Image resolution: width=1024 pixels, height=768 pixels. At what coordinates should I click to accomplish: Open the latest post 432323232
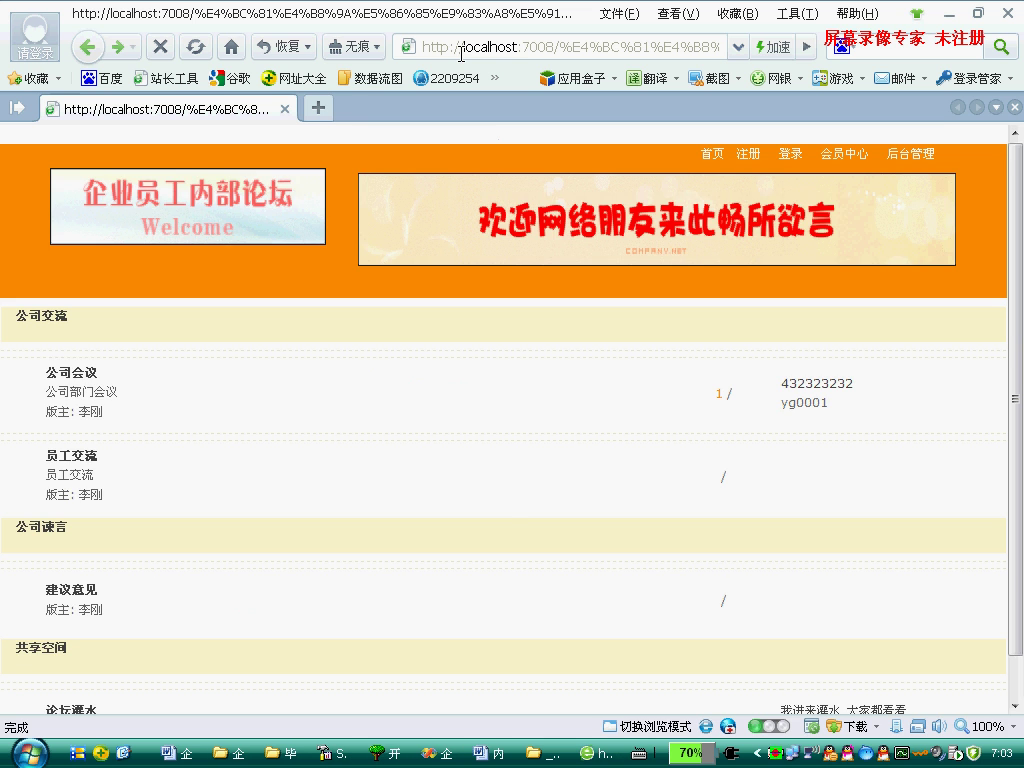[x=817, y=383]
